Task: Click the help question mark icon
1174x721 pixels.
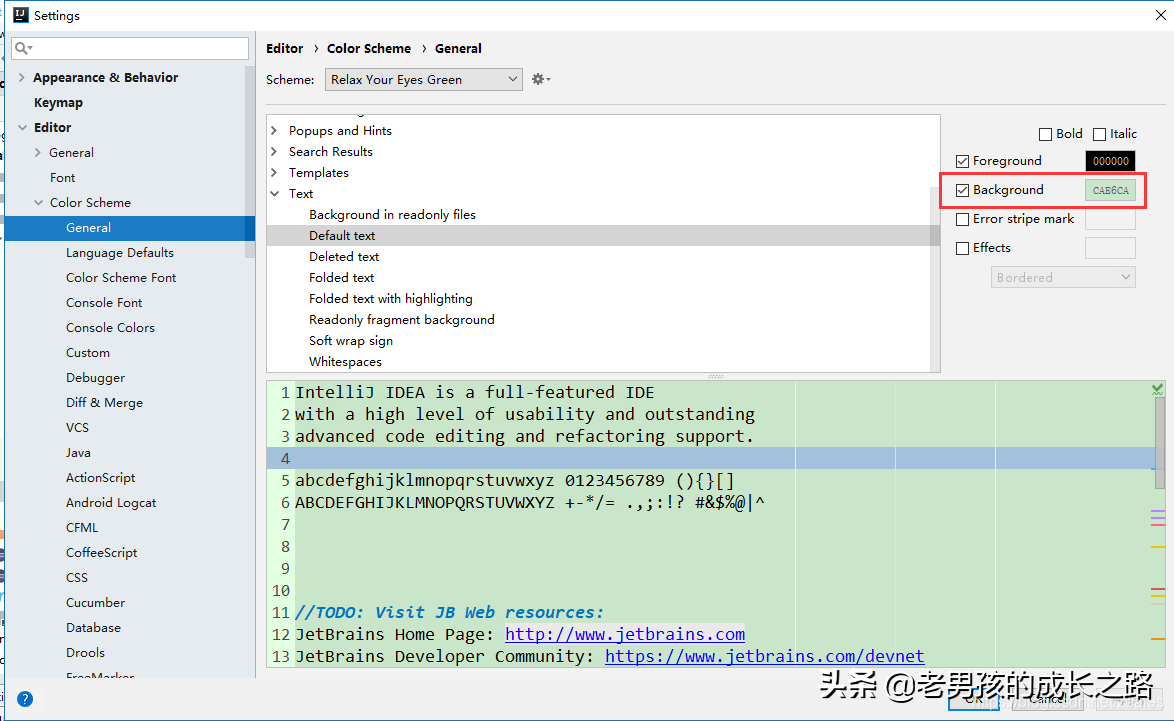Action: pyautogui.click(x=25, y=698)
